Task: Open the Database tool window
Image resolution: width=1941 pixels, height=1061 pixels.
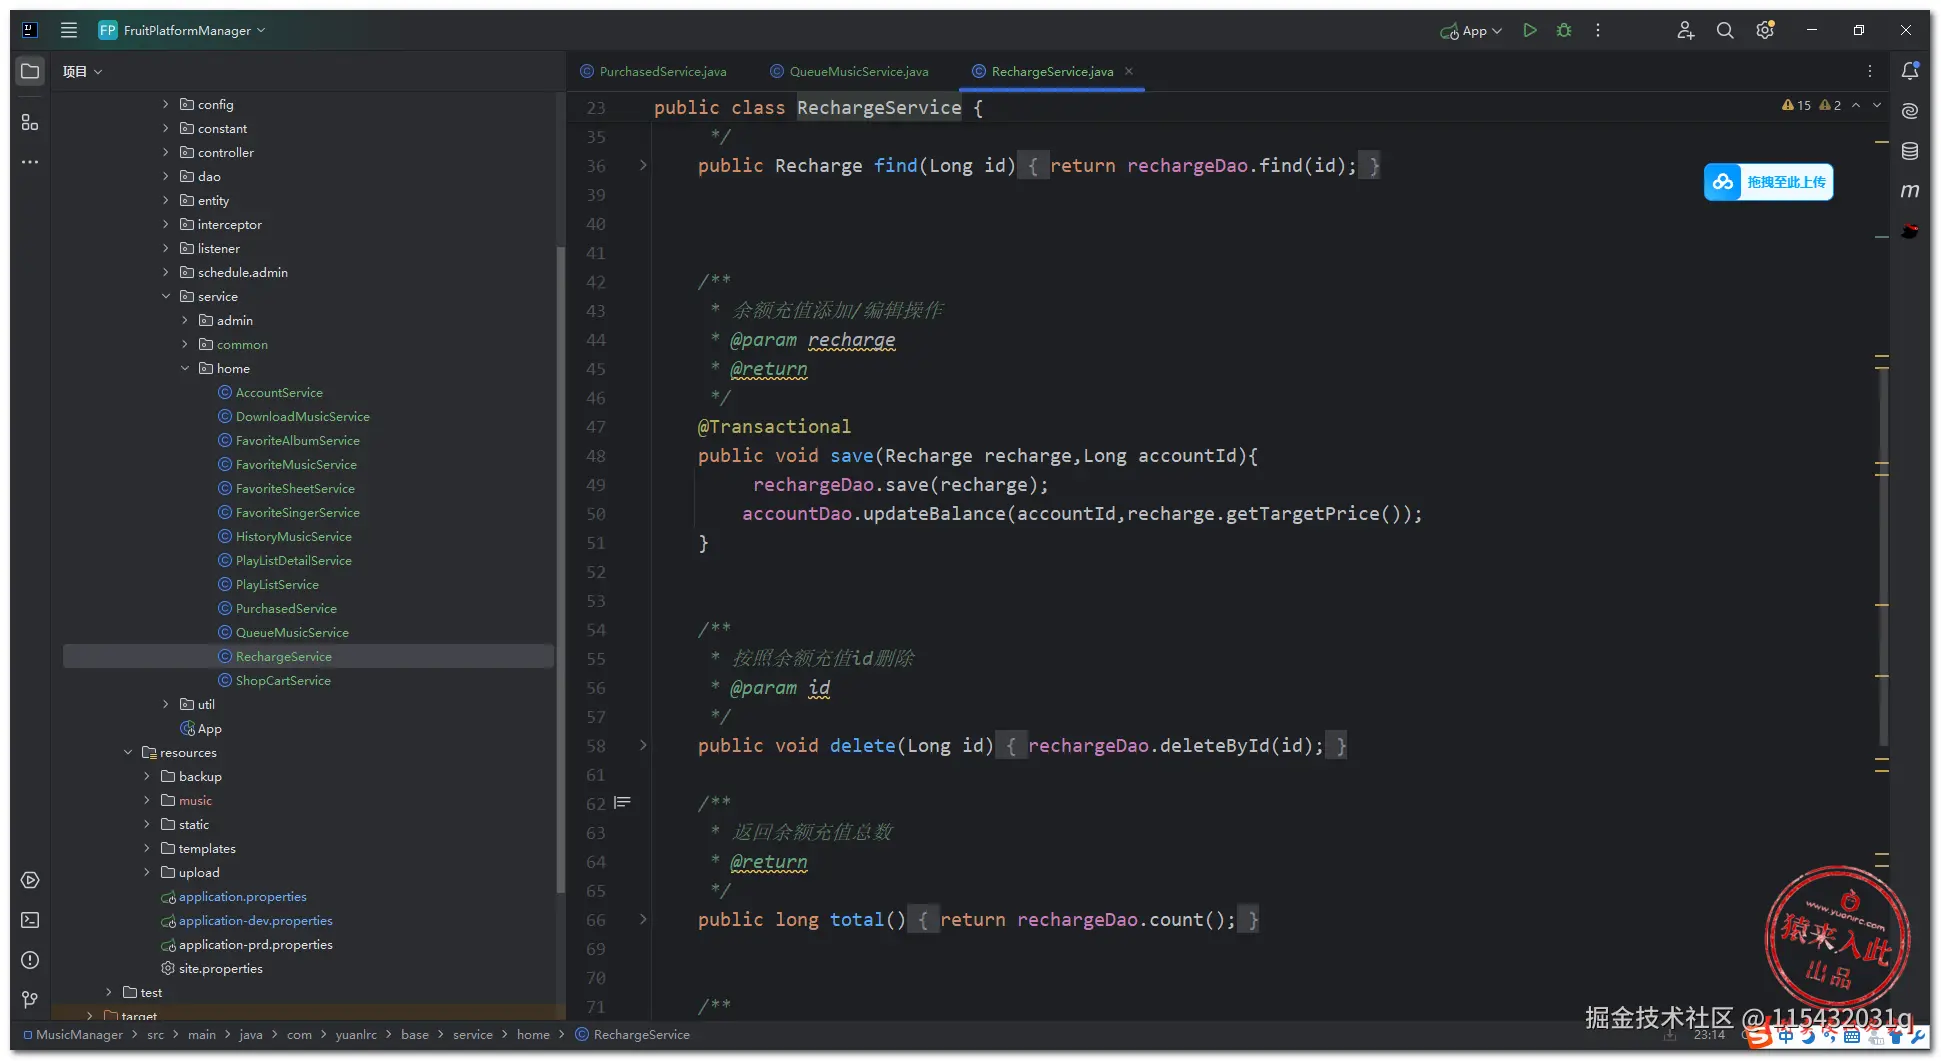Action: click(x=1910, y=151)
